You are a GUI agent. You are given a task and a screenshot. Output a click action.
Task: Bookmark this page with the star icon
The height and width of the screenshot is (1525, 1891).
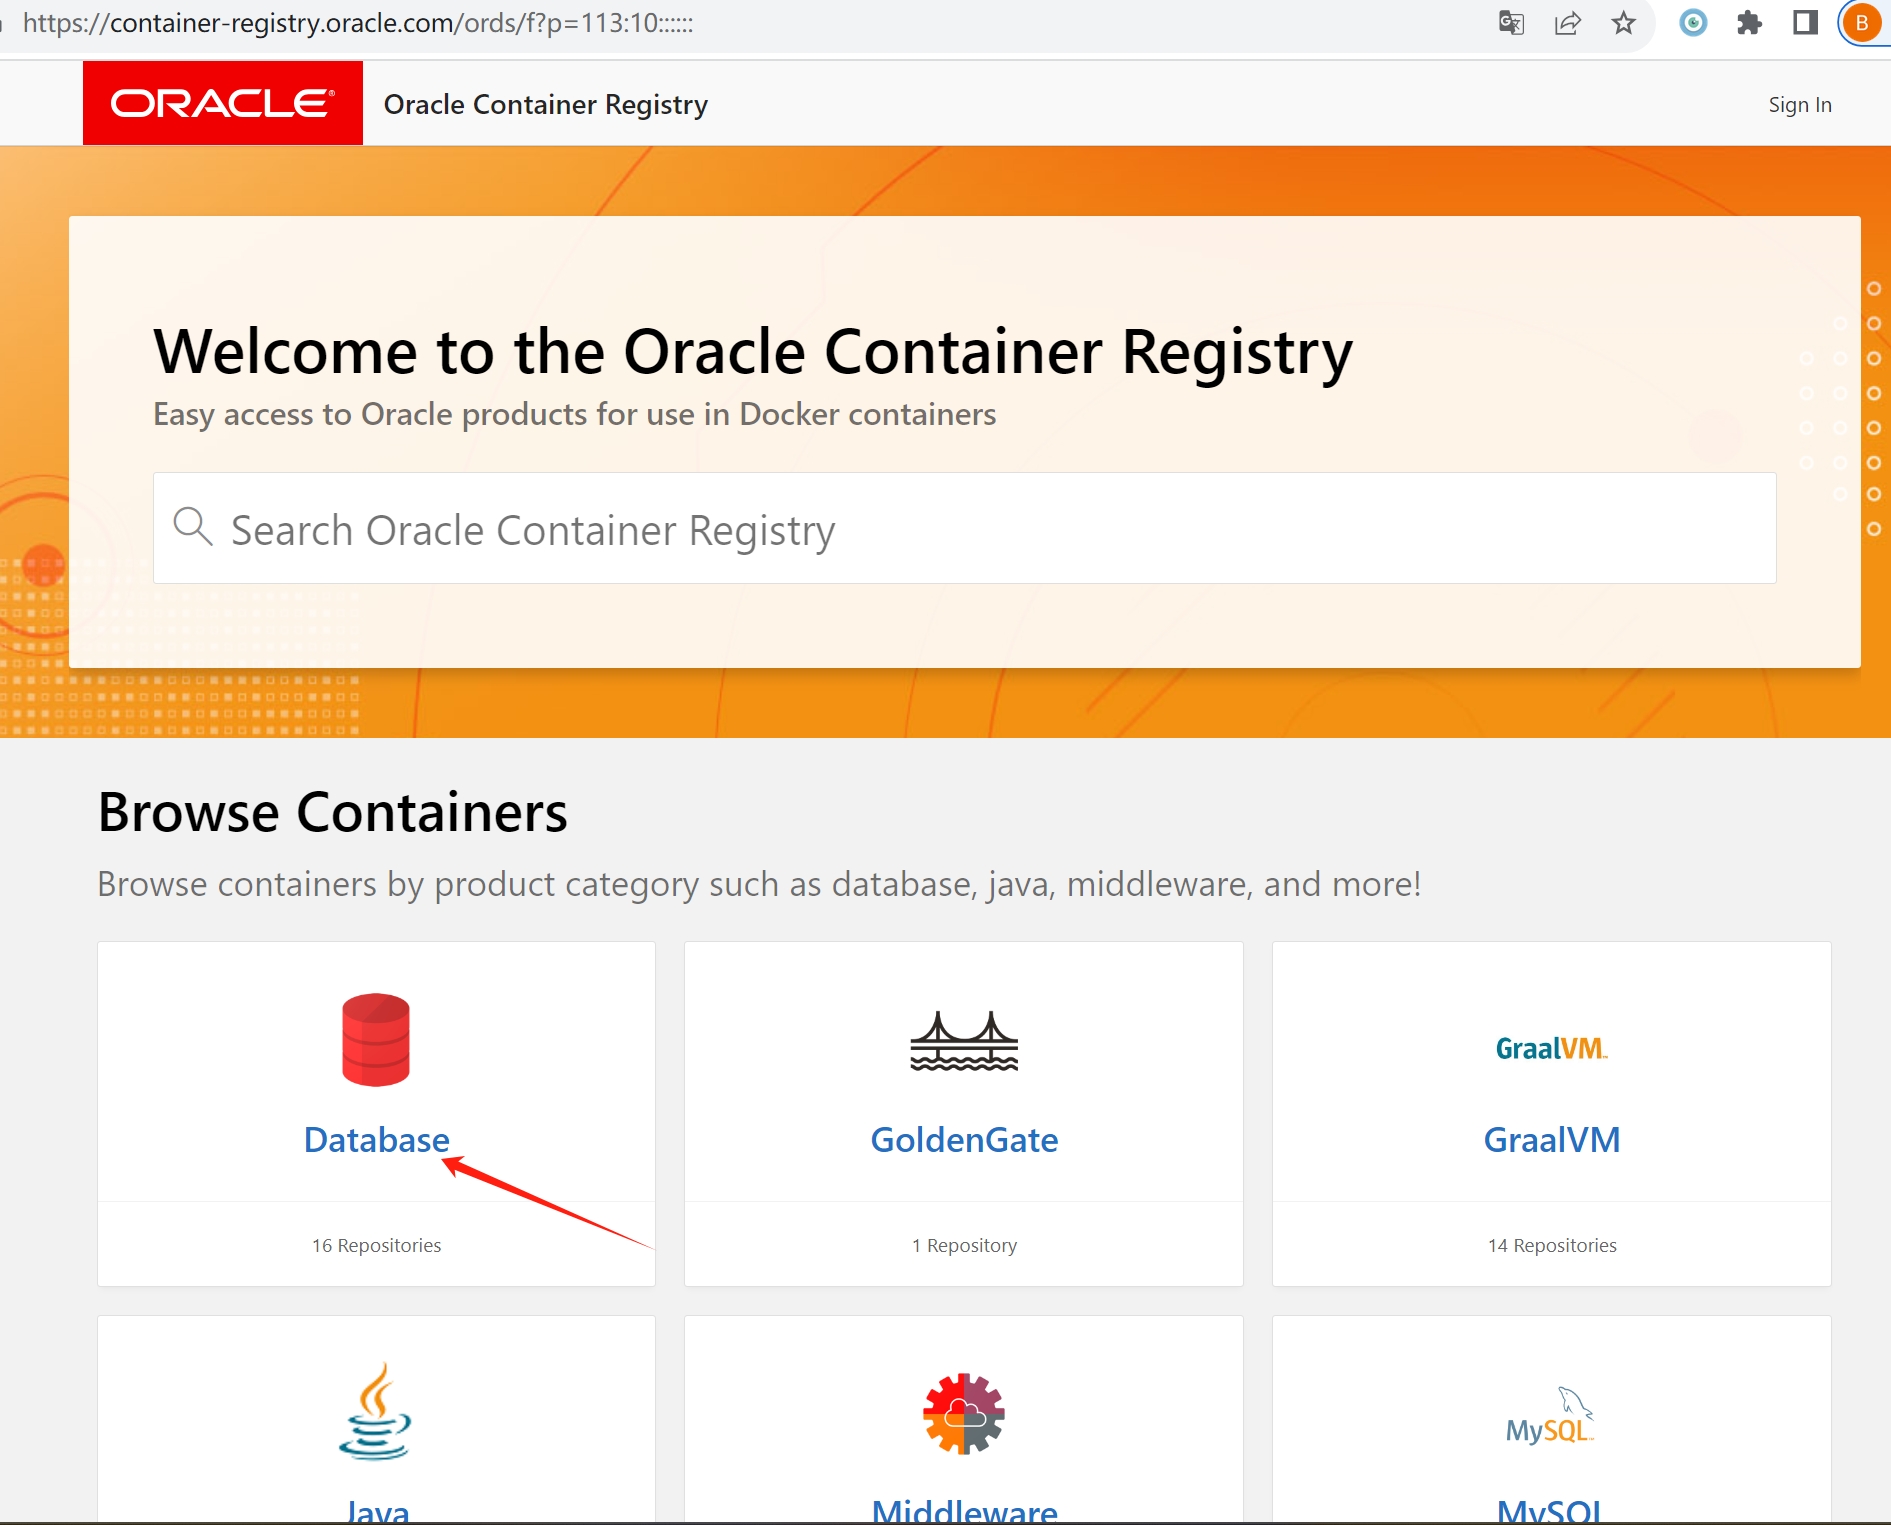[1623, 24]
